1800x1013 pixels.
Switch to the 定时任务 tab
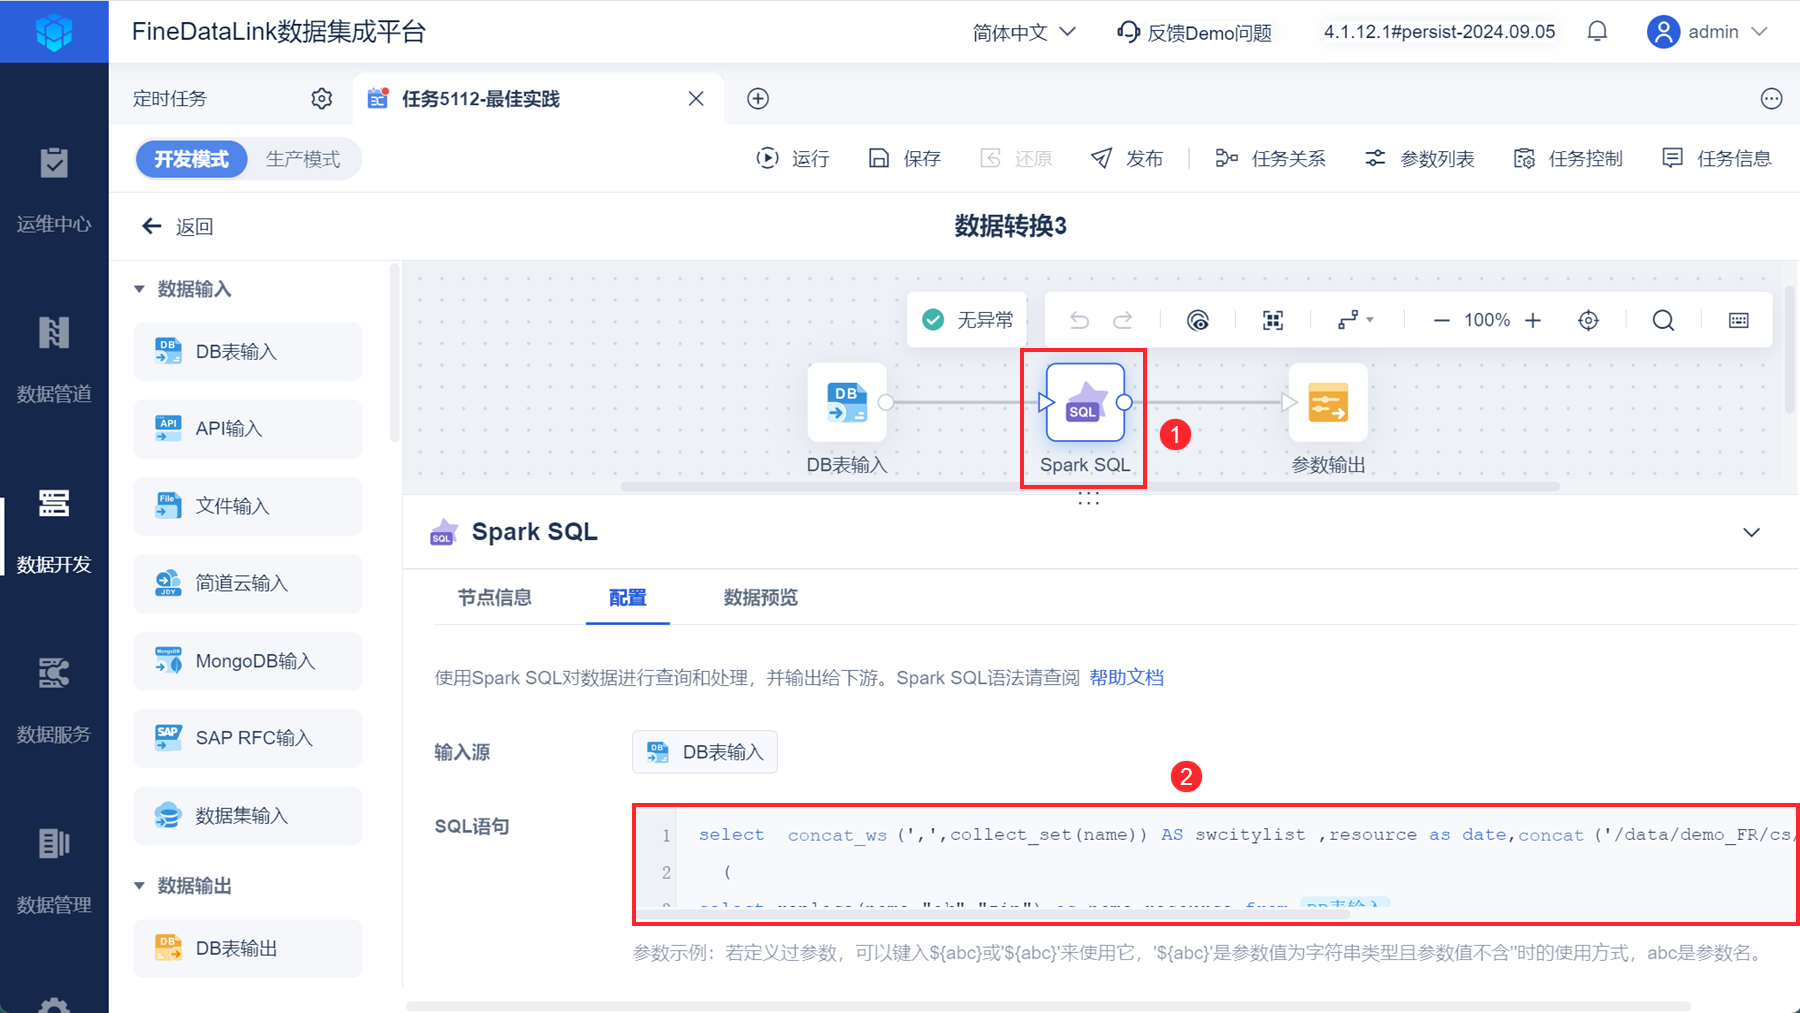(x=170, y=98)
